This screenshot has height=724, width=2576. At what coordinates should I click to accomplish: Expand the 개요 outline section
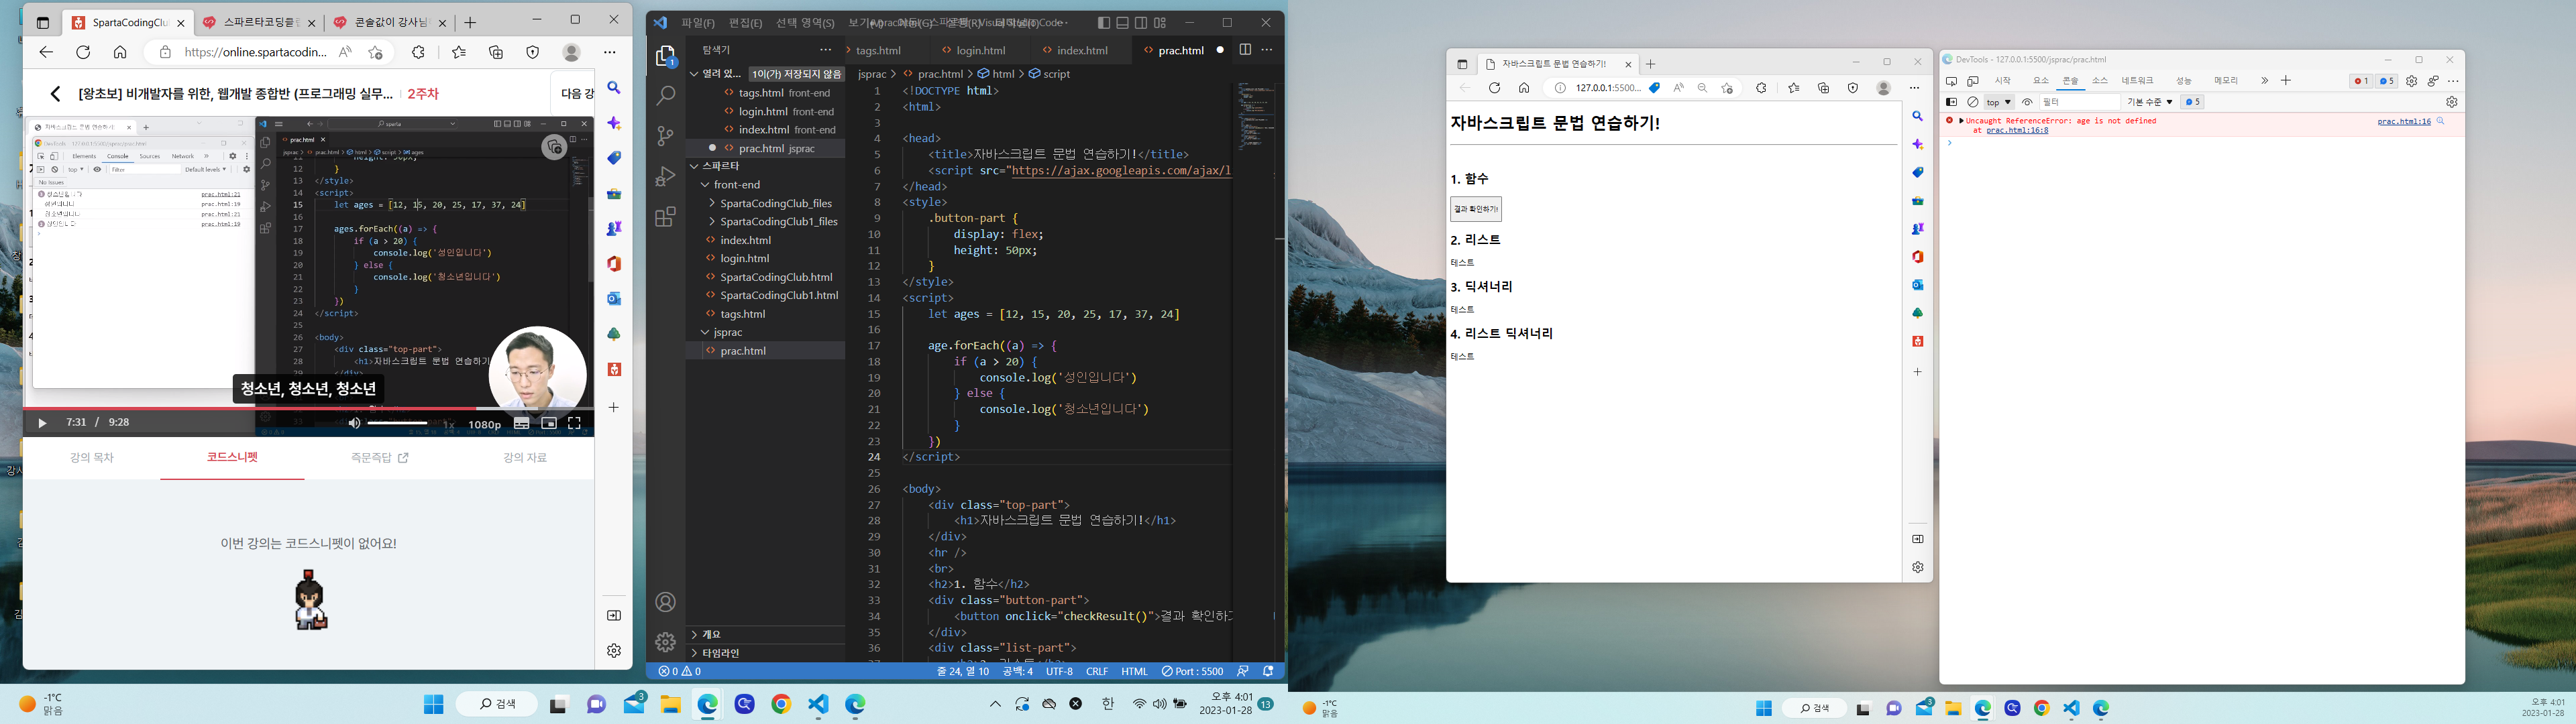(x=766, y=634)
